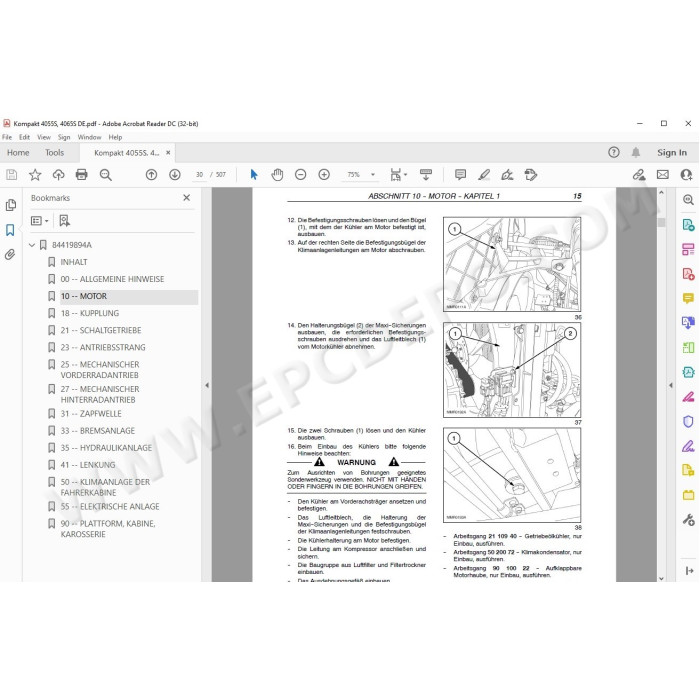Viewport: 700px width, 700px height.
Task: Collapse the 84419894A bookmark tree
Action: tap(32, 245)
